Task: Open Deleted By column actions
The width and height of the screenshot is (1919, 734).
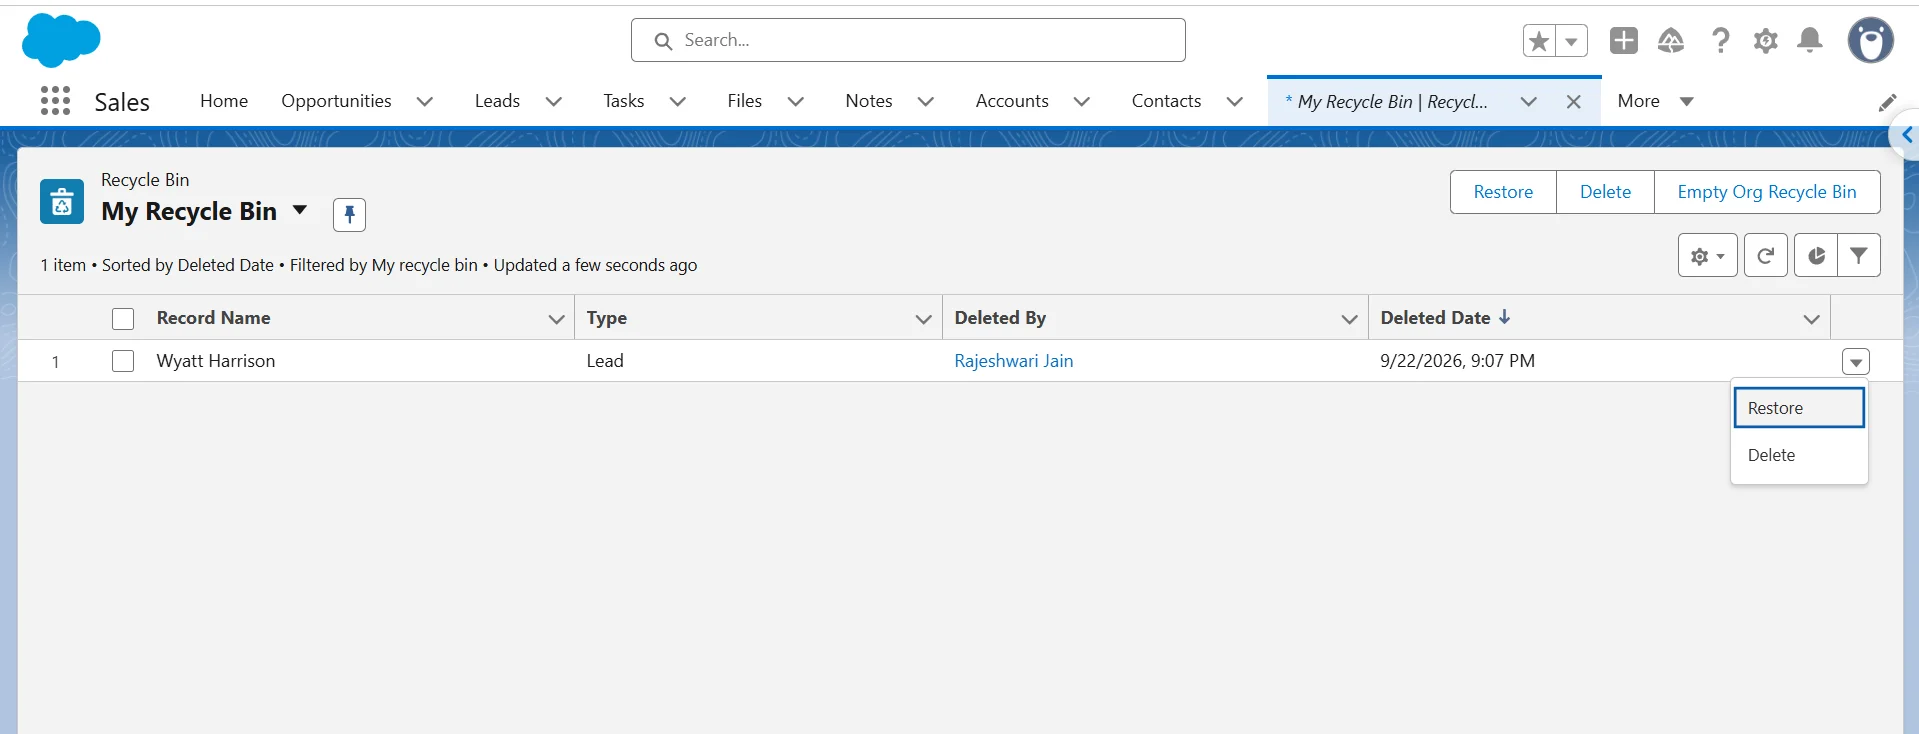Action: [1349, 319]
